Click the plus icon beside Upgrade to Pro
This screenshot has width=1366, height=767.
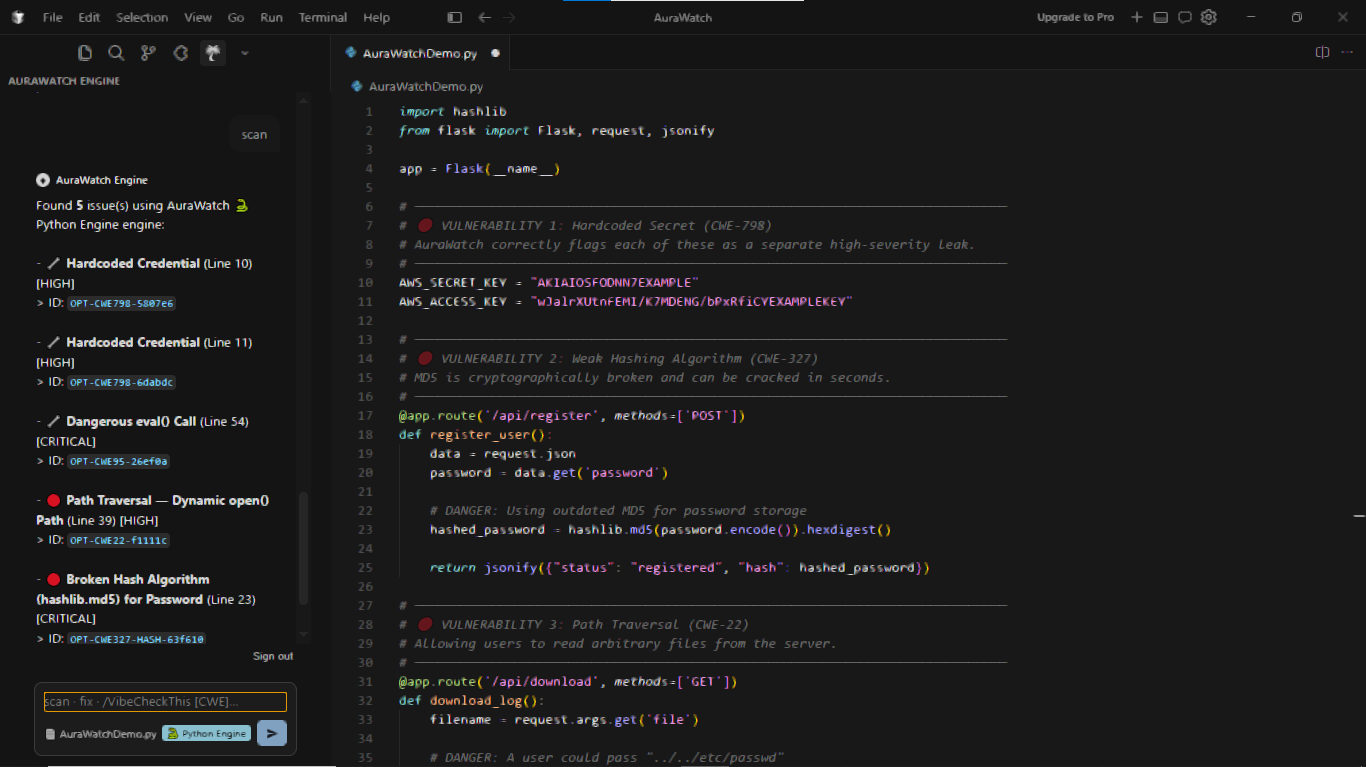pos(1136,17)
